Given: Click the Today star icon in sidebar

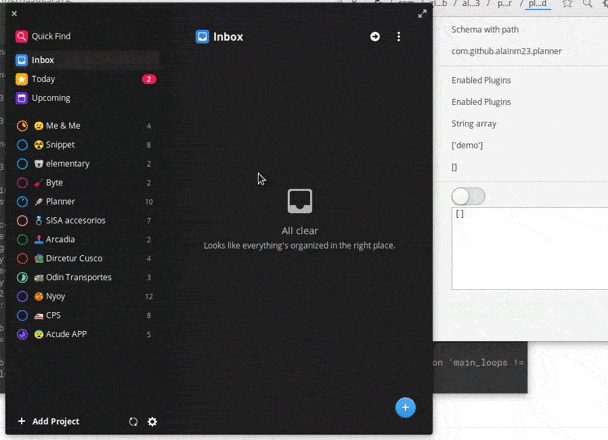Looking at the screenshot, I should pyautogui.click(x=22, y=79).
